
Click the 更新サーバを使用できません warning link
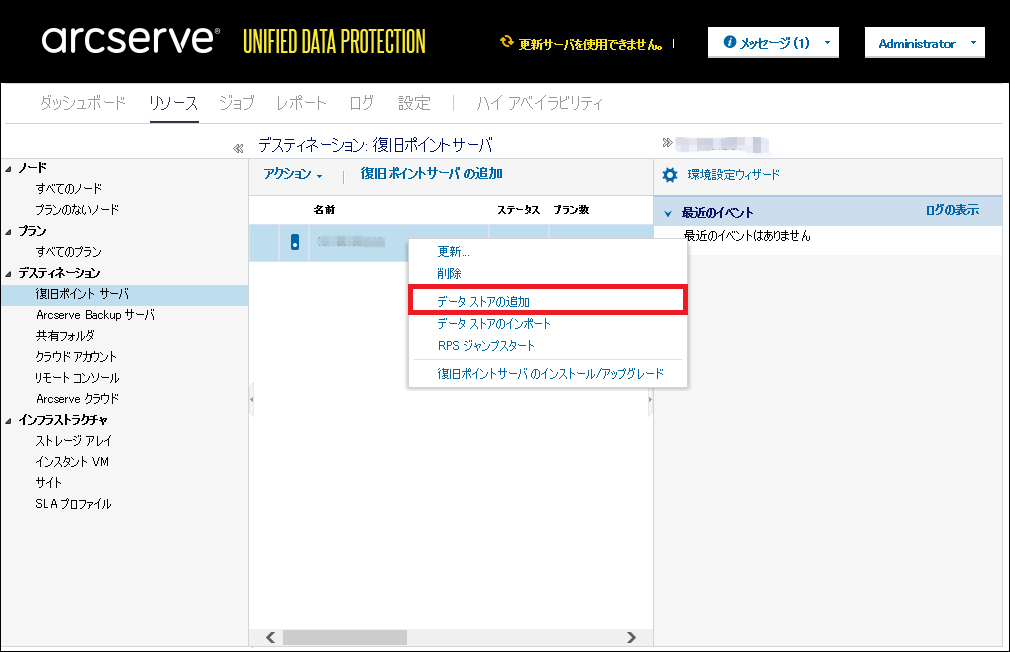[x=591, y=44]
